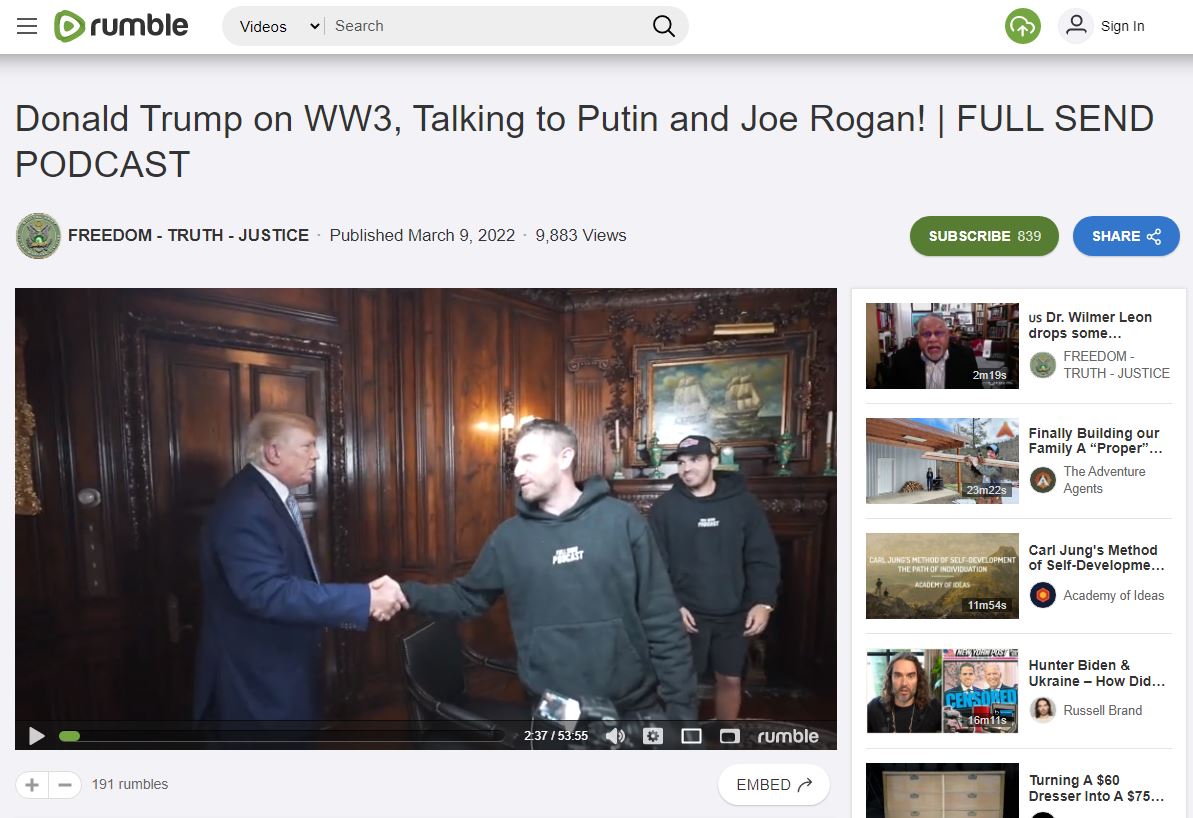
Task: Click The Adventure Agents channel avatar
Action: 1042,480
